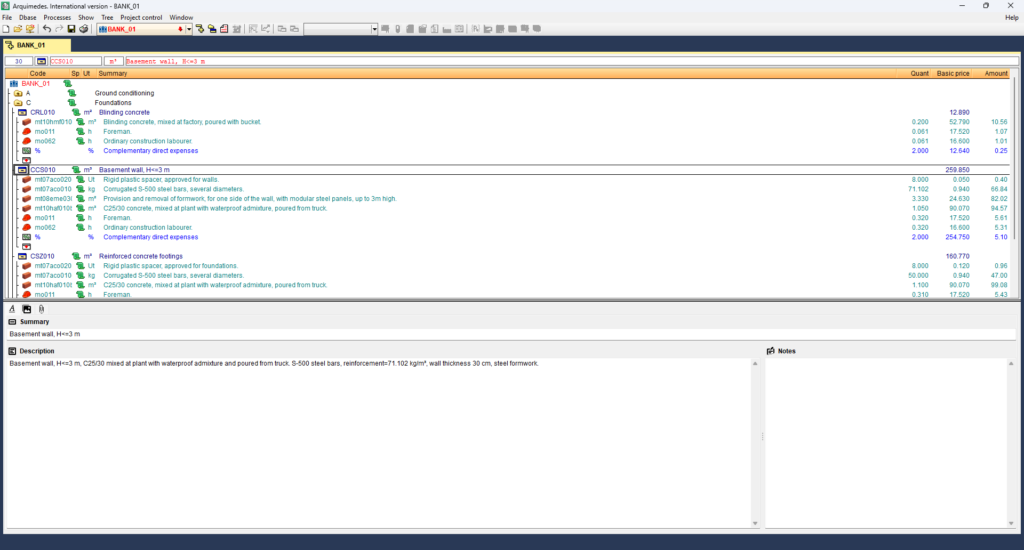
Task: Collapse the CRL010 Blinding concrete item
Action: coord(22,112)
